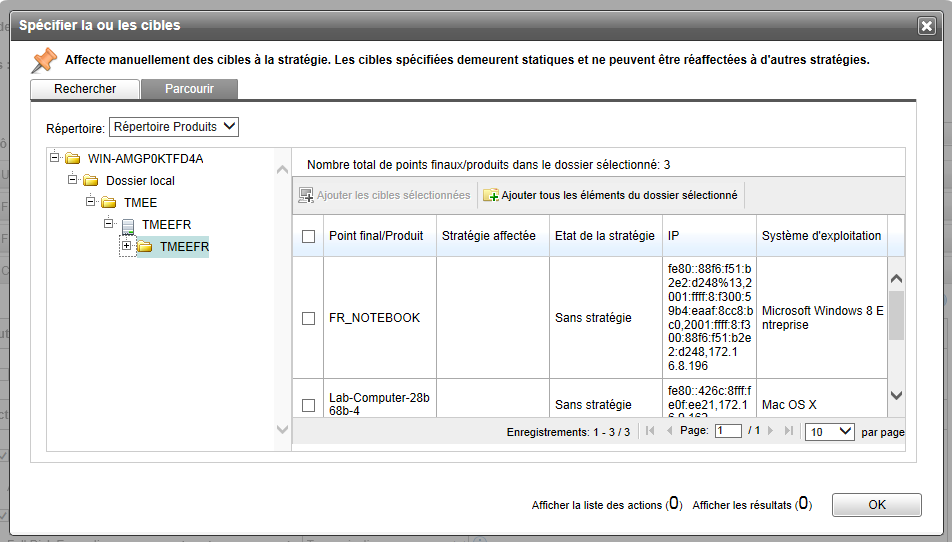Open the per-page records count dropdown
This screenshot has width=952, height=542.
[830, 432]
